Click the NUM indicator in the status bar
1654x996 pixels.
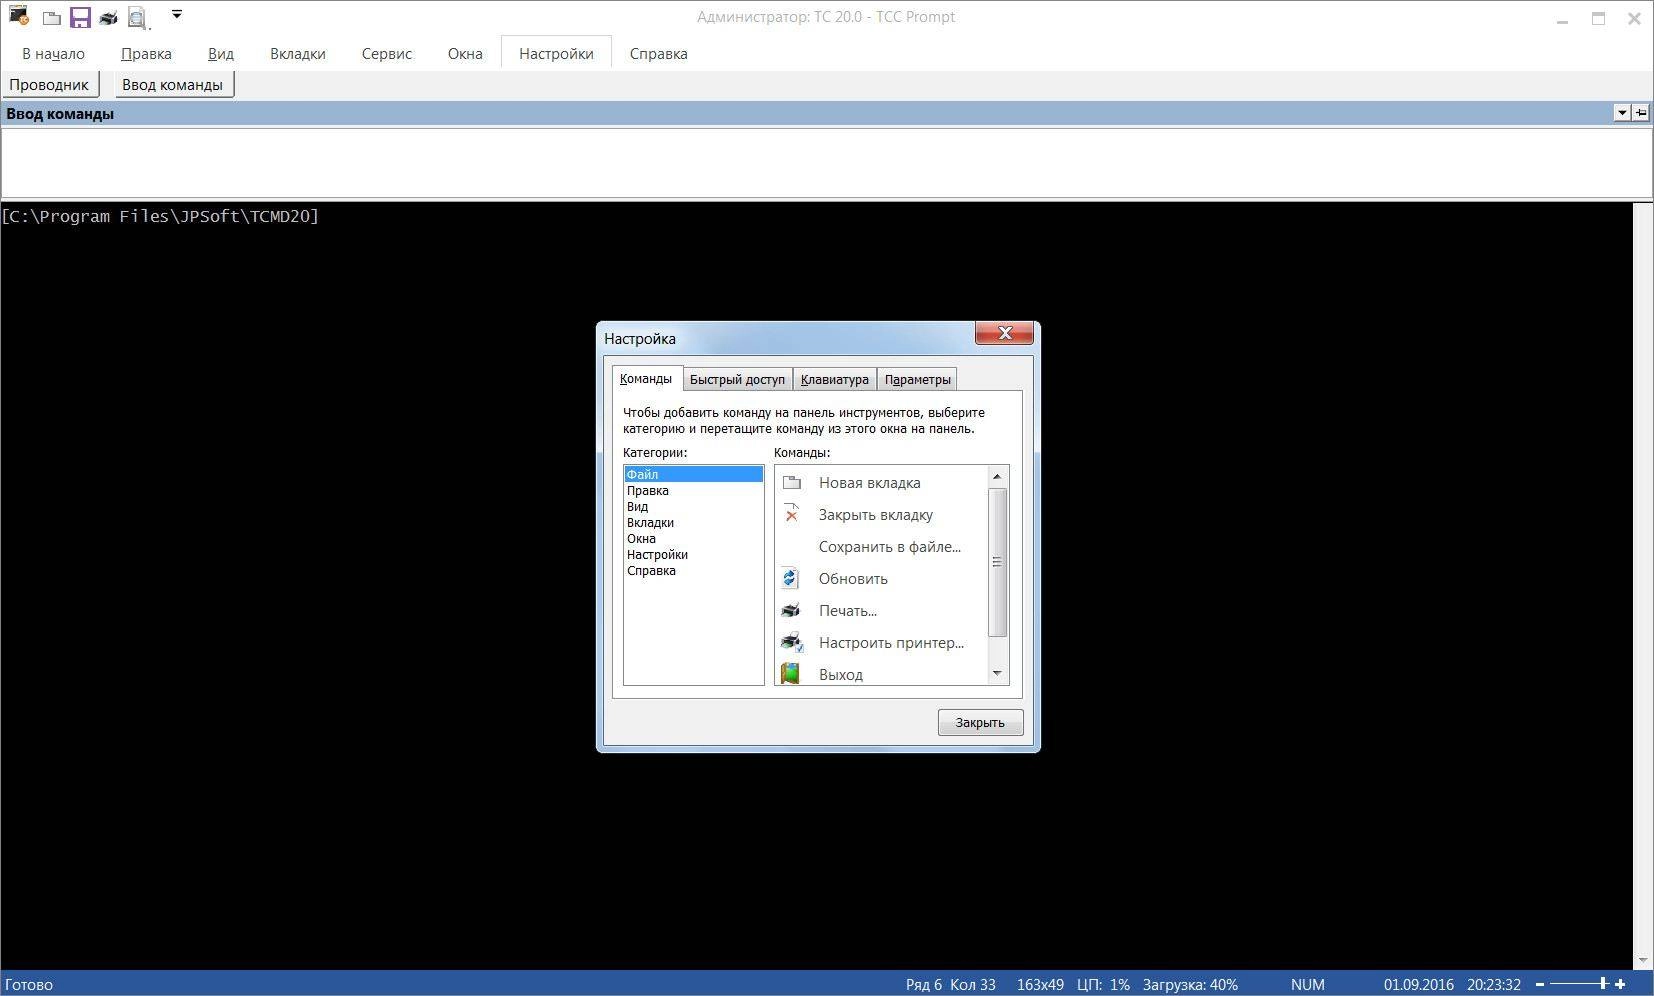(x=1307, y=984)
